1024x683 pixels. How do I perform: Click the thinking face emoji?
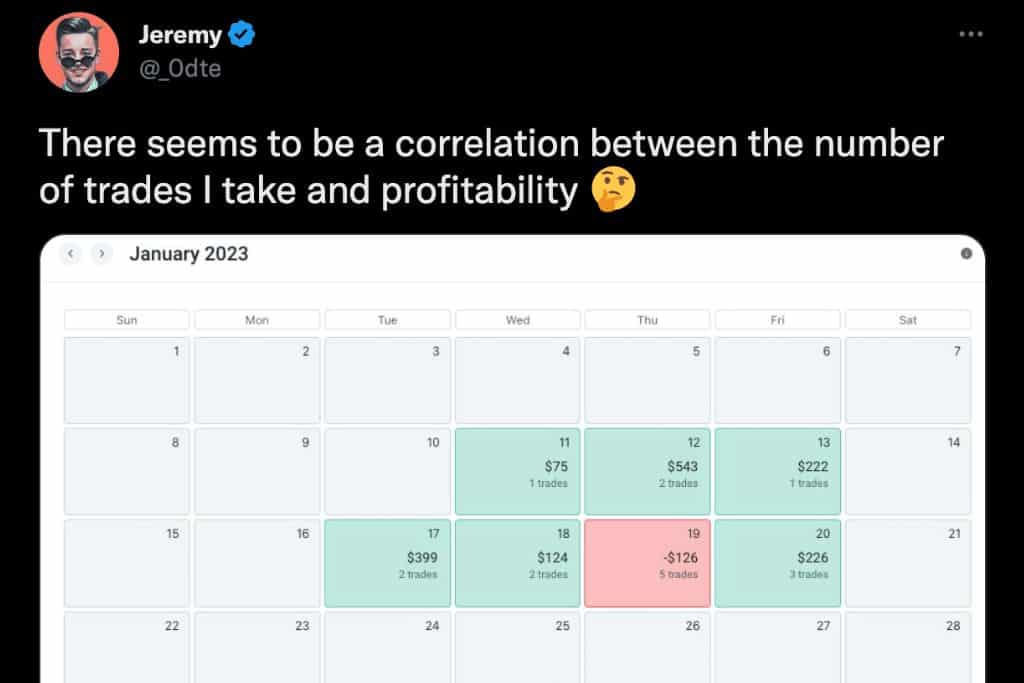[x=612, y=191]
